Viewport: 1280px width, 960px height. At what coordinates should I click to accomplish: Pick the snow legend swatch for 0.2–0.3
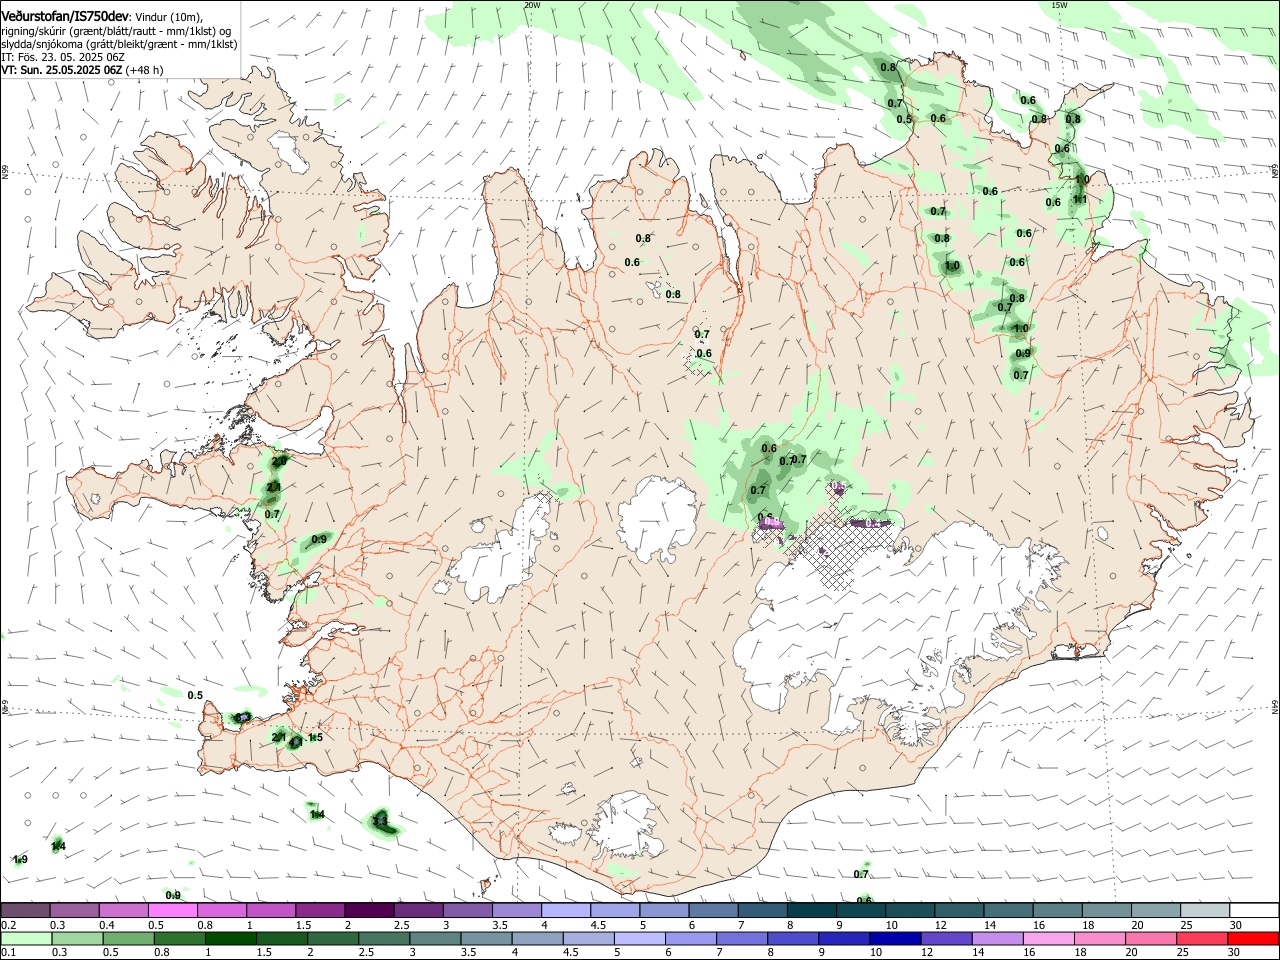25,910
